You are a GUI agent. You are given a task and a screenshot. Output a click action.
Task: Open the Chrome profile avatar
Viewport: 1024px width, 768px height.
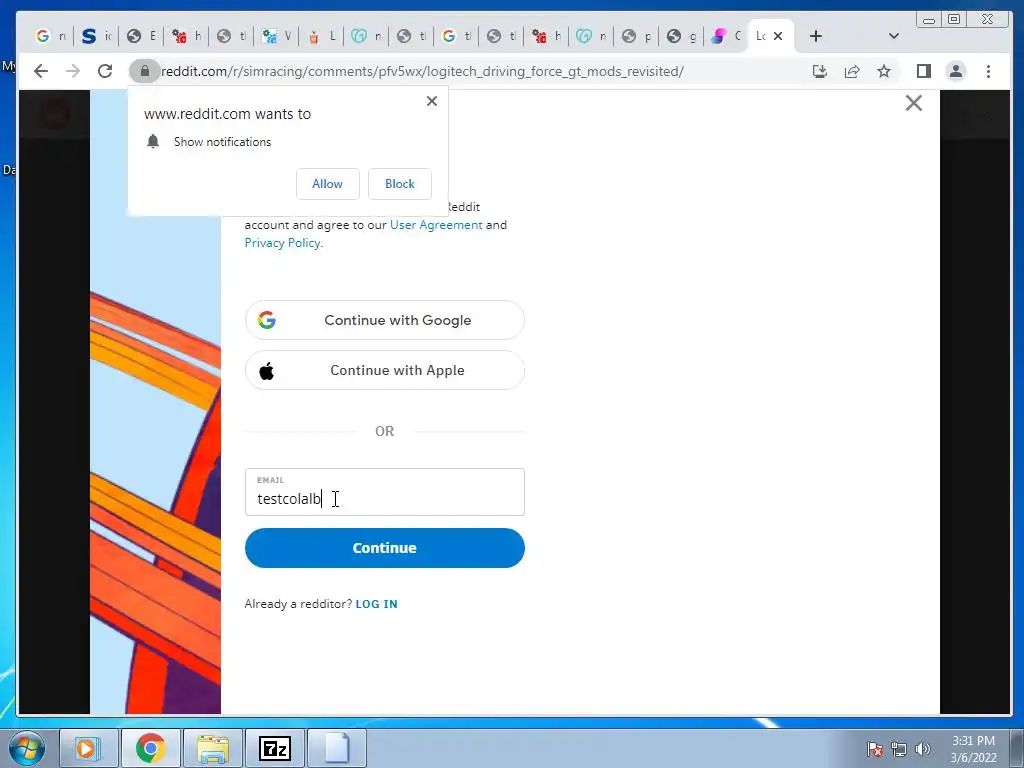pos(955,71)
